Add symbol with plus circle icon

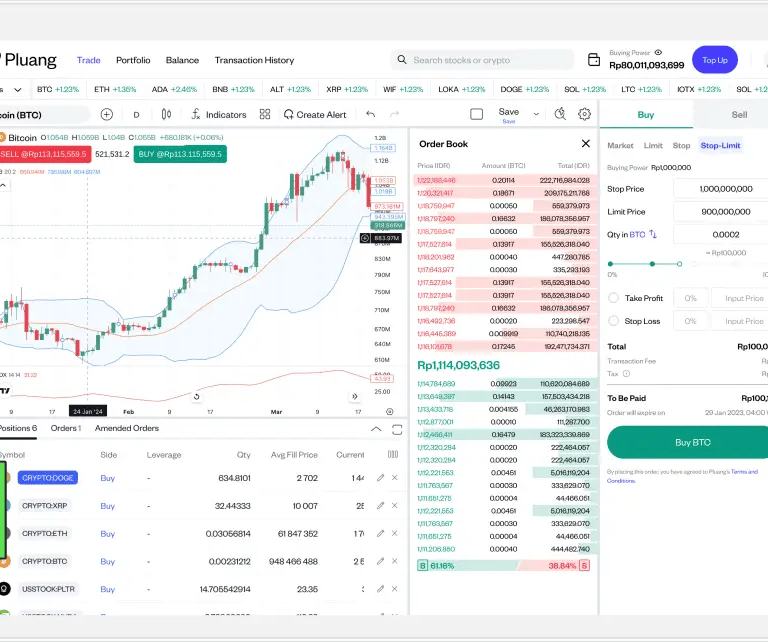point(107,115)
